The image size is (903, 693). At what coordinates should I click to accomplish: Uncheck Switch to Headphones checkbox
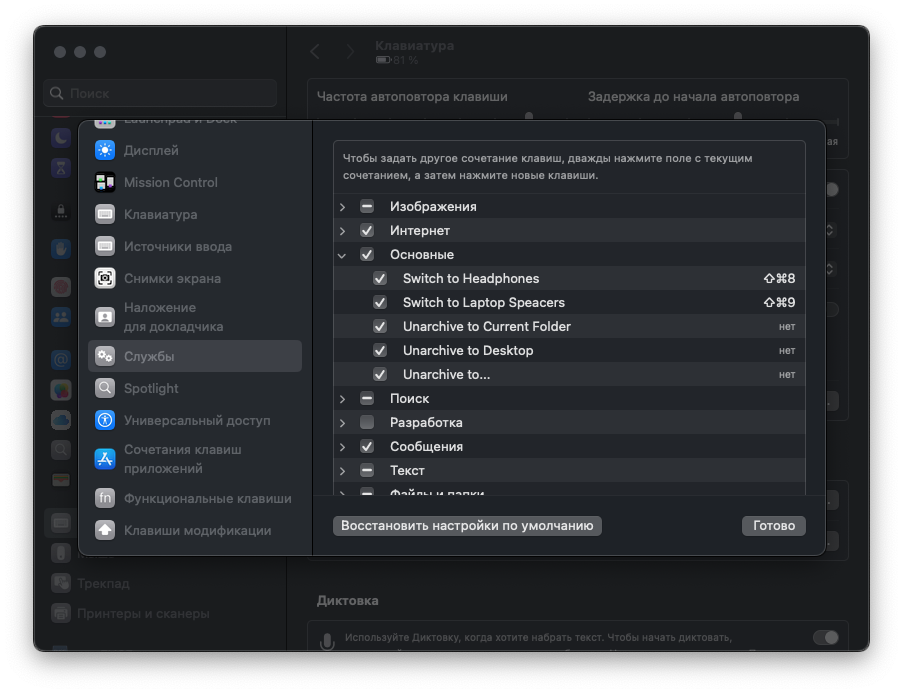click(380, 278)
